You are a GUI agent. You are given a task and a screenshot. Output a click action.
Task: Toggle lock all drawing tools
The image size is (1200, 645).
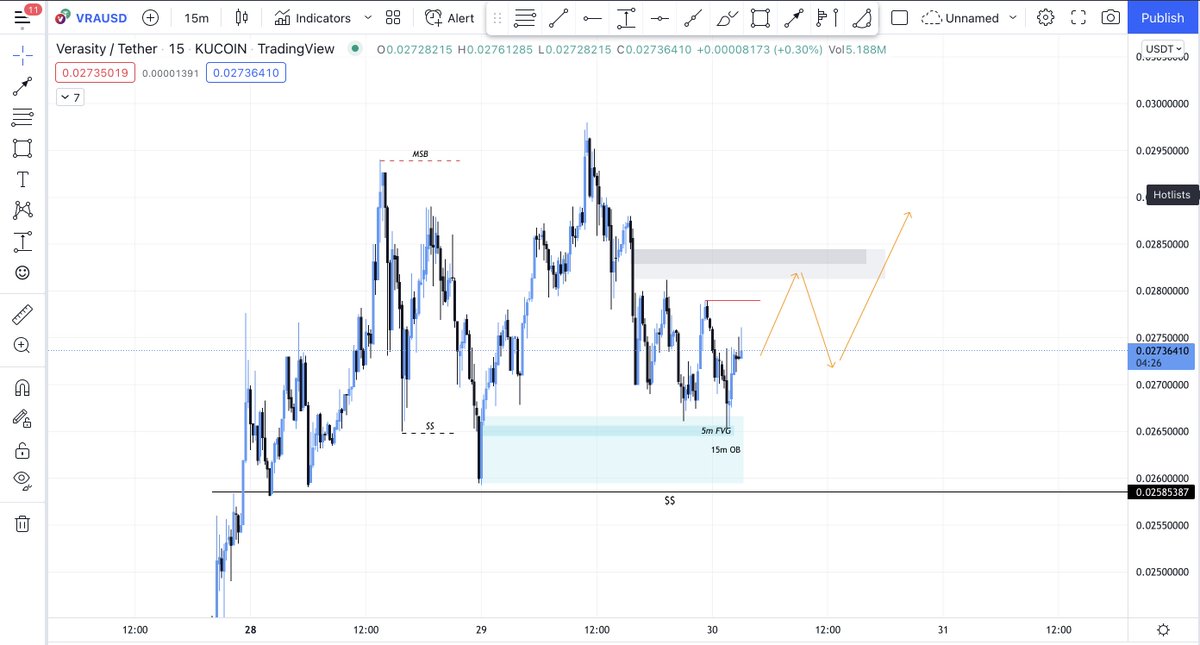22,449
